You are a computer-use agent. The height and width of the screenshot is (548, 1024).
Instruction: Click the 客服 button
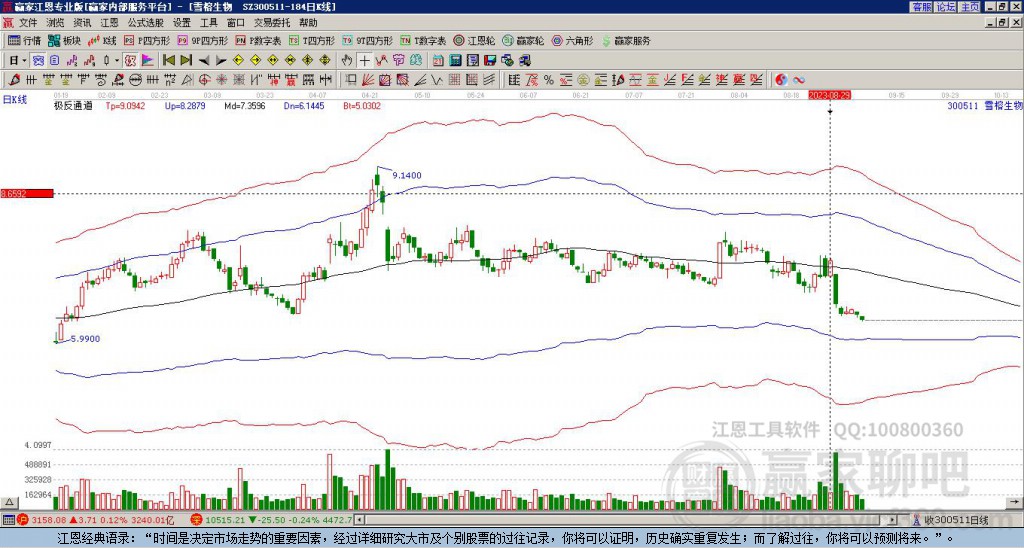[921, 7]
